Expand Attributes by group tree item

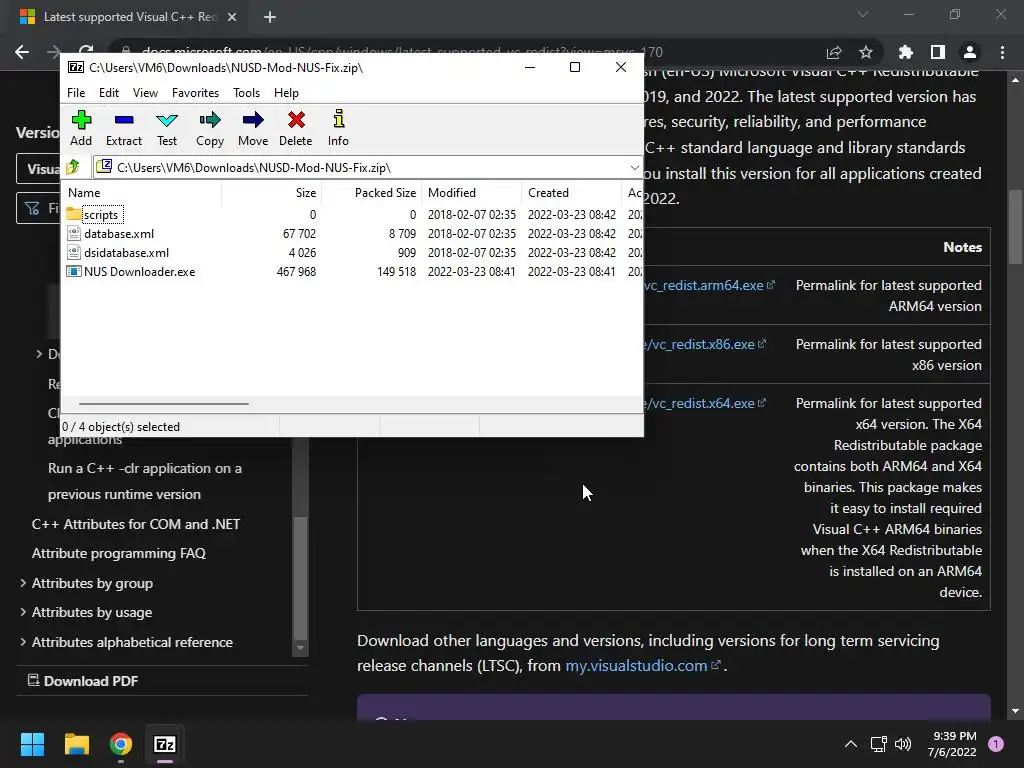[x=23, y=583]
